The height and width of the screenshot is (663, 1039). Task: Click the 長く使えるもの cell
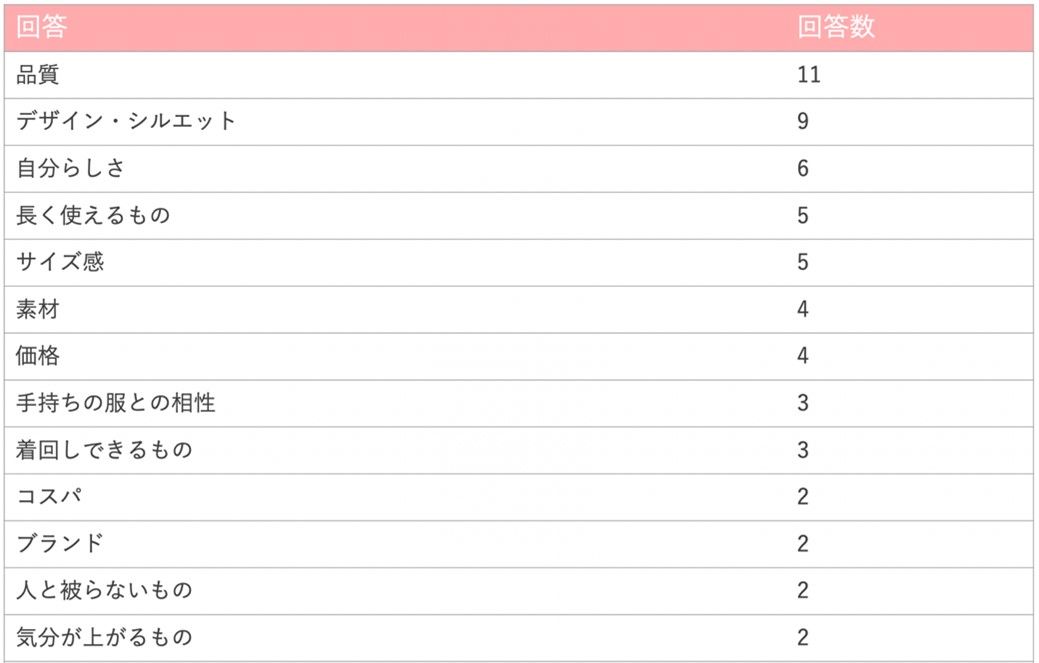(93, 216)
